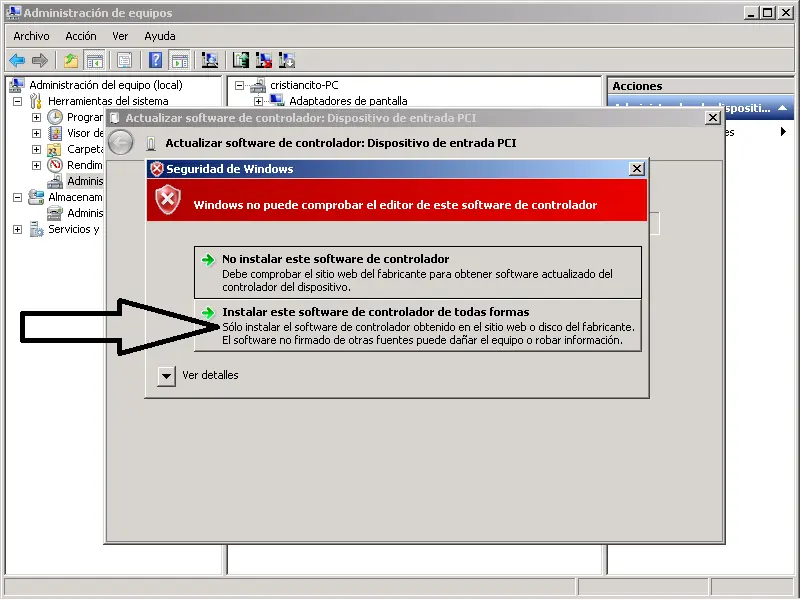The height and width of the screenshot is (600, 800).
Task: Expand the Servicios y aplicaciones node
Action: (x=17, y=229)
